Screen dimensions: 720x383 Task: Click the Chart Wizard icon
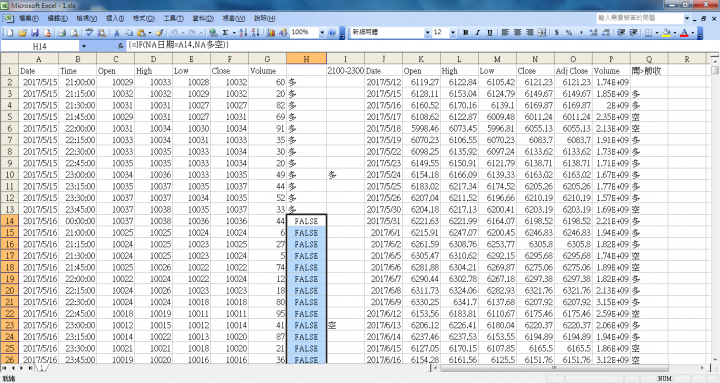[x=270, y=33]
